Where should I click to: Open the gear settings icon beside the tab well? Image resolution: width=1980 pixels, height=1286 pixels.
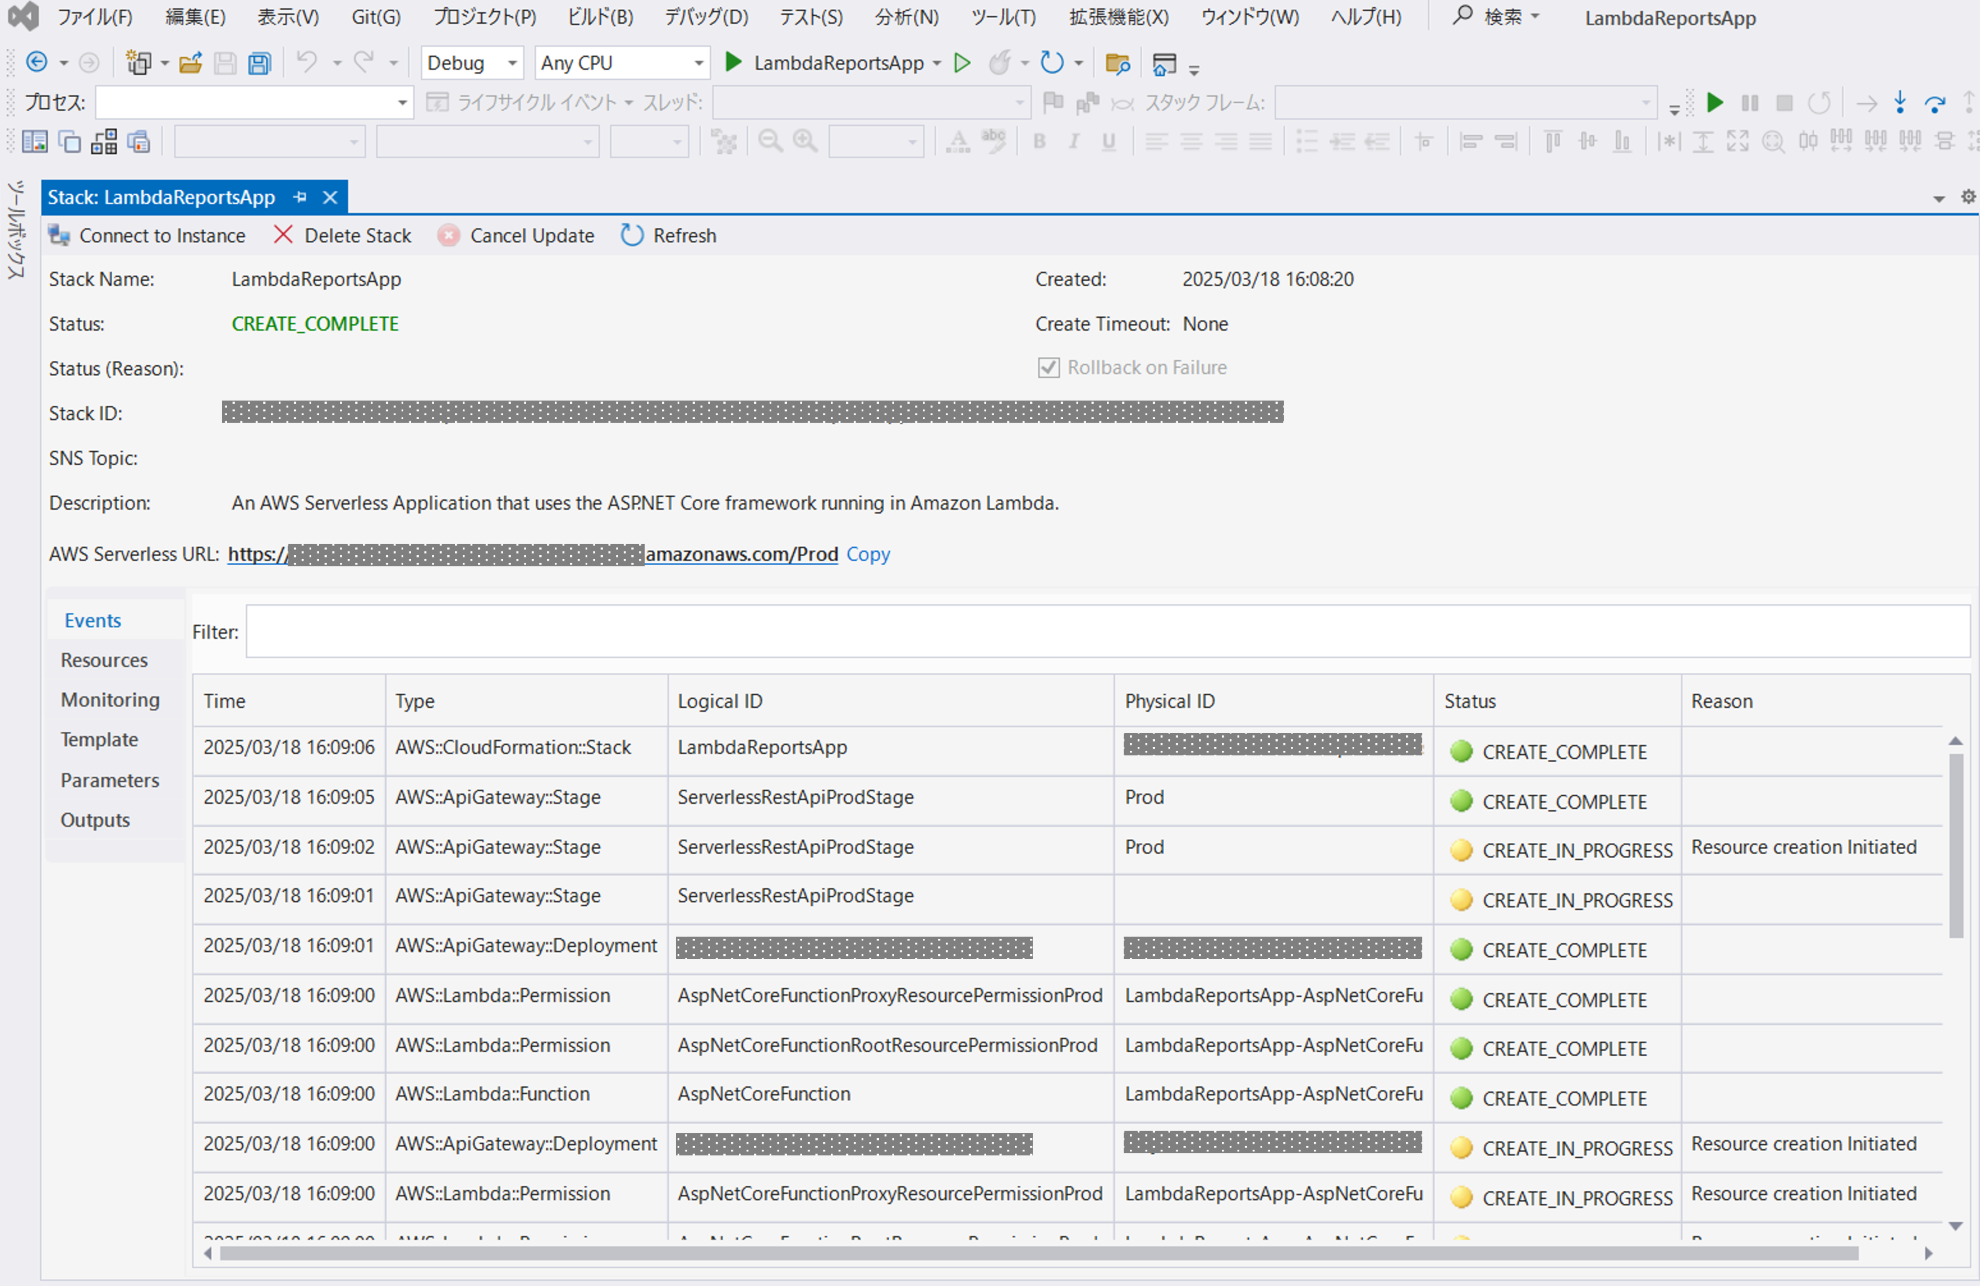coord(1968,197)
